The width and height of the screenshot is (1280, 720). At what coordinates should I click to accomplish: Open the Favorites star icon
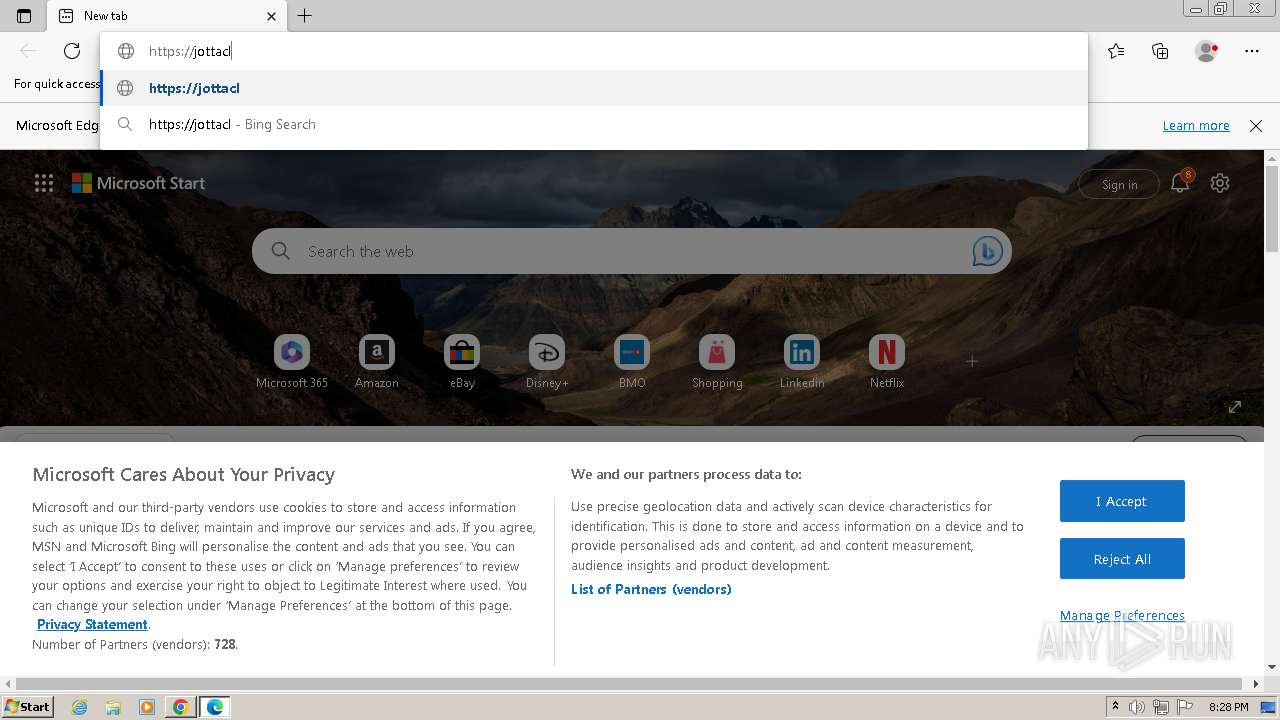(1116, 51)
